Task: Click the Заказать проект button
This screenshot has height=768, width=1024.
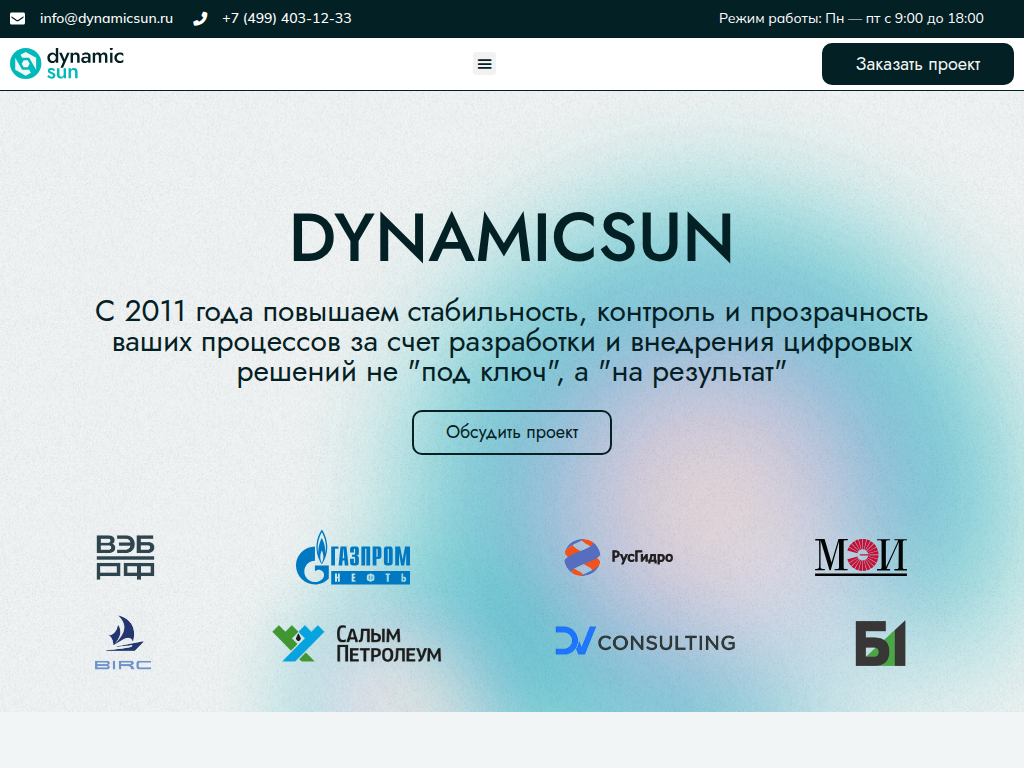Action: point(917,63)
